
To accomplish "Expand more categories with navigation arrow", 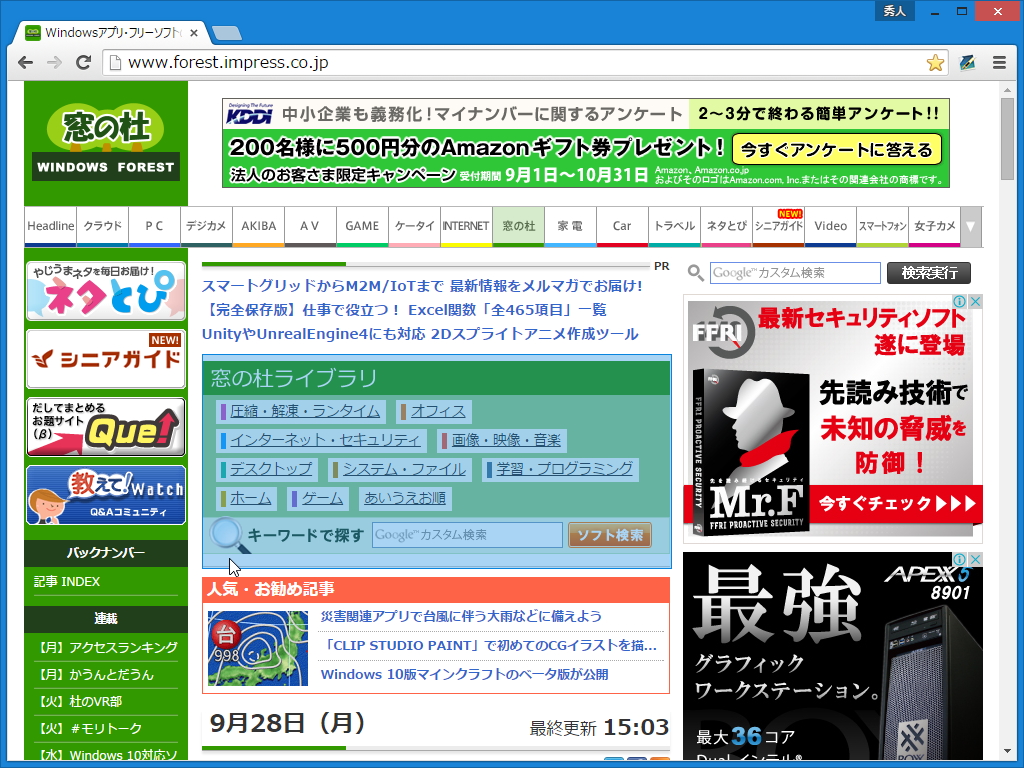I will tap(970, 226).
